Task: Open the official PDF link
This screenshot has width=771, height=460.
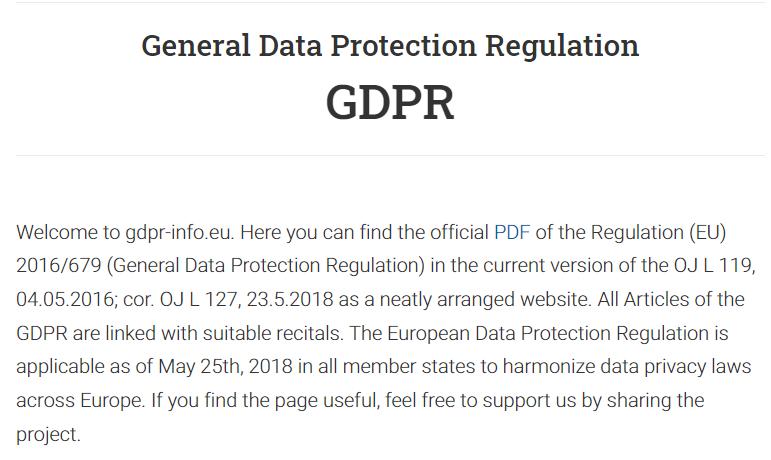Action: click(511, 233)
